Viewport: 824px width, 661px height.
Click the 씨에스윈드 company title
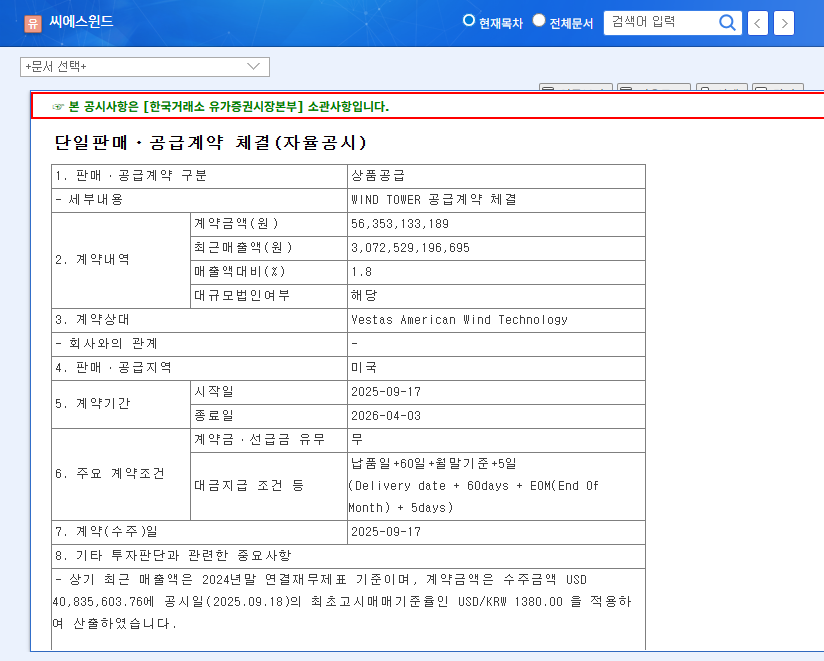coord(81,22)
